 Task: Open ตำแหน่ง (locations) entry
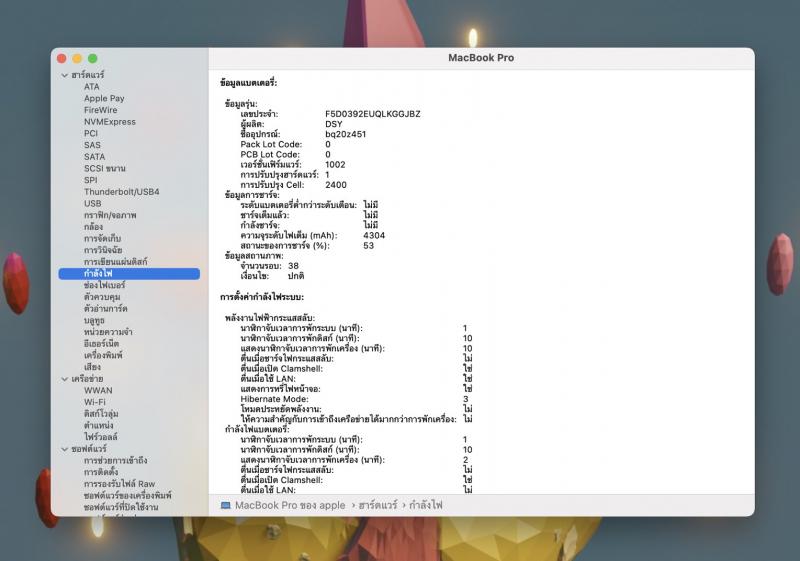[x=98, y=426]
